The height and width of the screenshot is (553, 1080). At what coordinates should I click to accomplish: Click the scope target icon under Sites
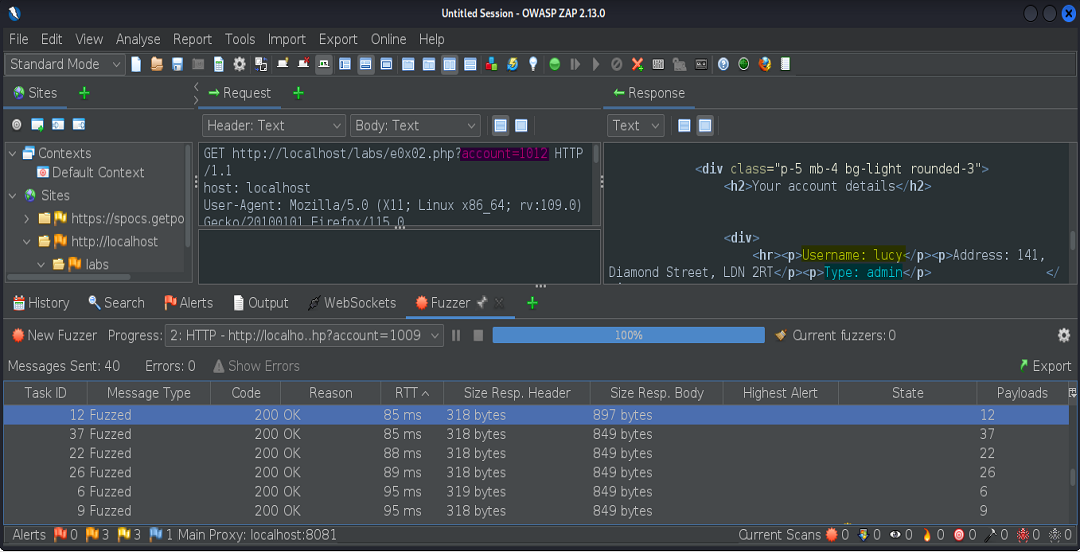pos(17,125)
